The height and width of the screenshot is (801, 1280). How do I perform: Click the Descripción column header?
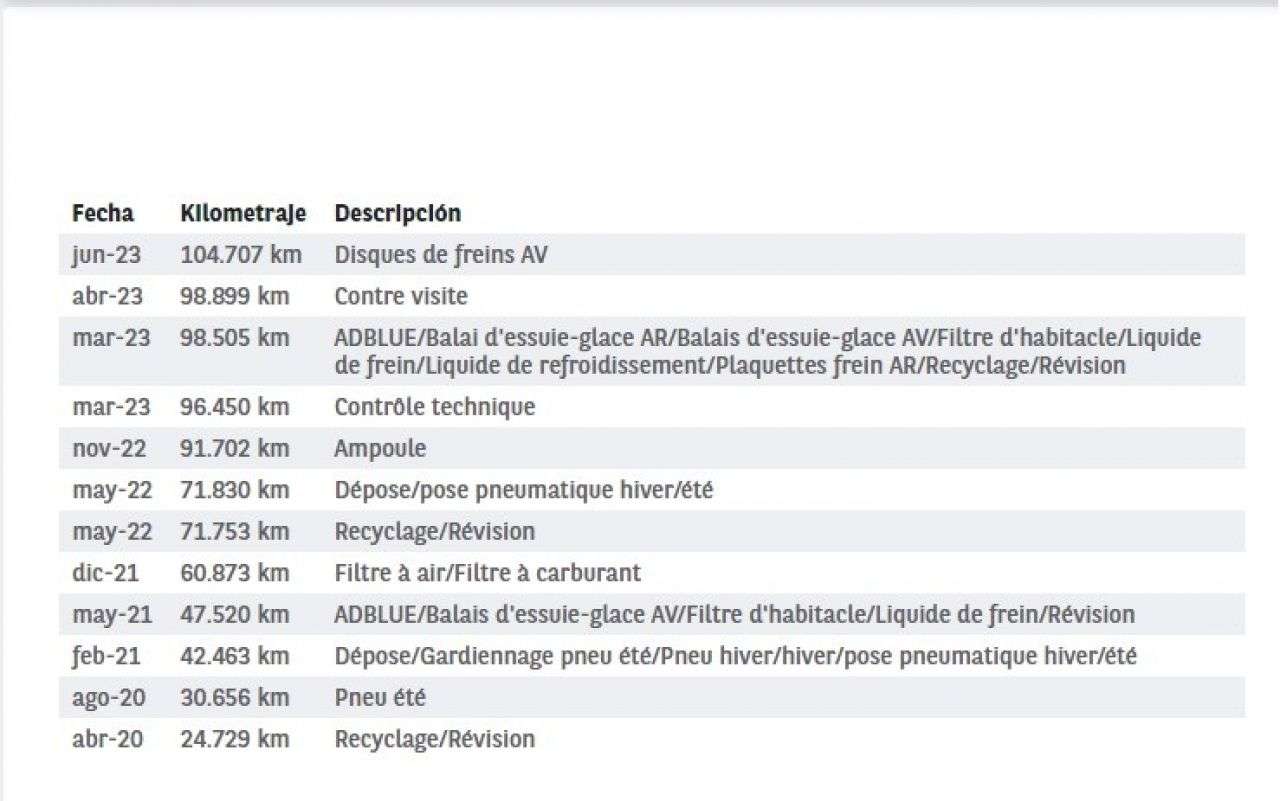tap(397, 213)
